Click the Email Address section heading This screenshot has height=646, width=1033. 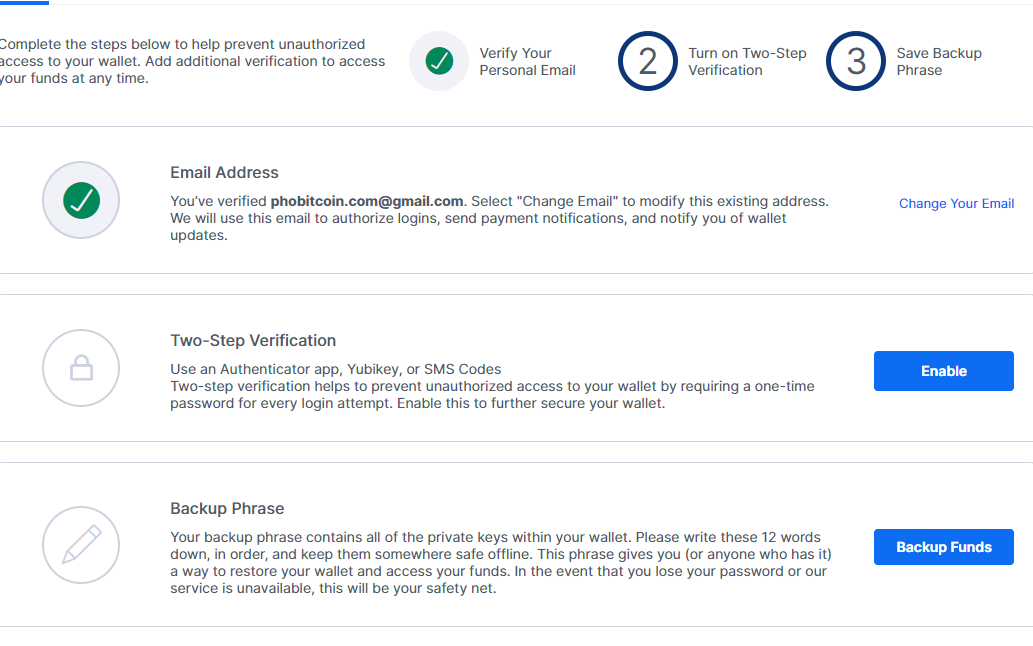point(224,172)
